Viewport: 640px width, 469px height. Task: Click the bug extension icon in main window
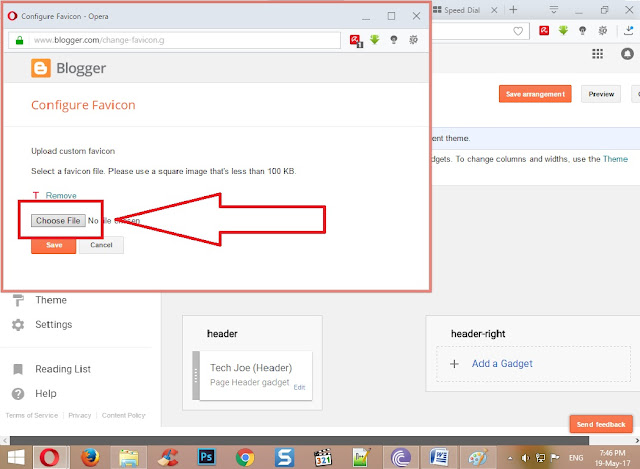click(x=602, y=30)
